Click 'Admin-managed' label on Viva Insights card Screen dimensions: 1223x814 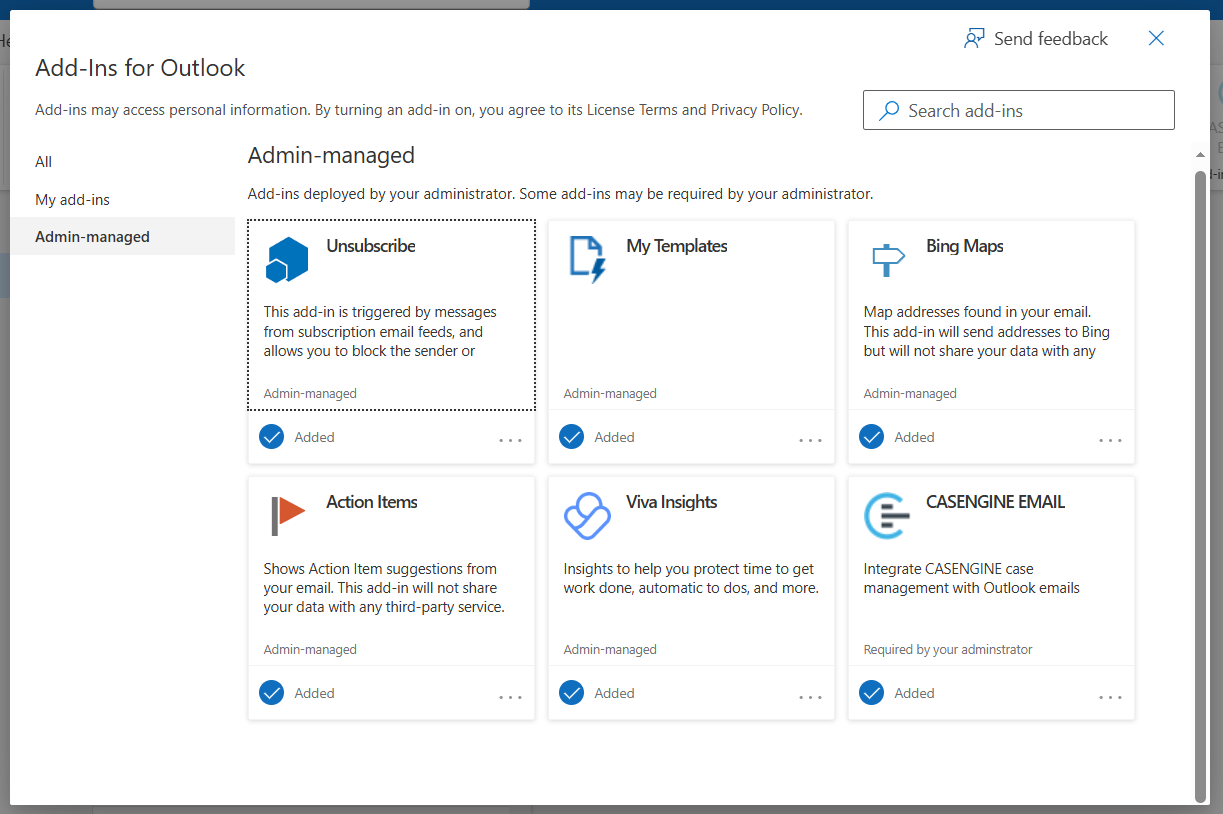610,650
